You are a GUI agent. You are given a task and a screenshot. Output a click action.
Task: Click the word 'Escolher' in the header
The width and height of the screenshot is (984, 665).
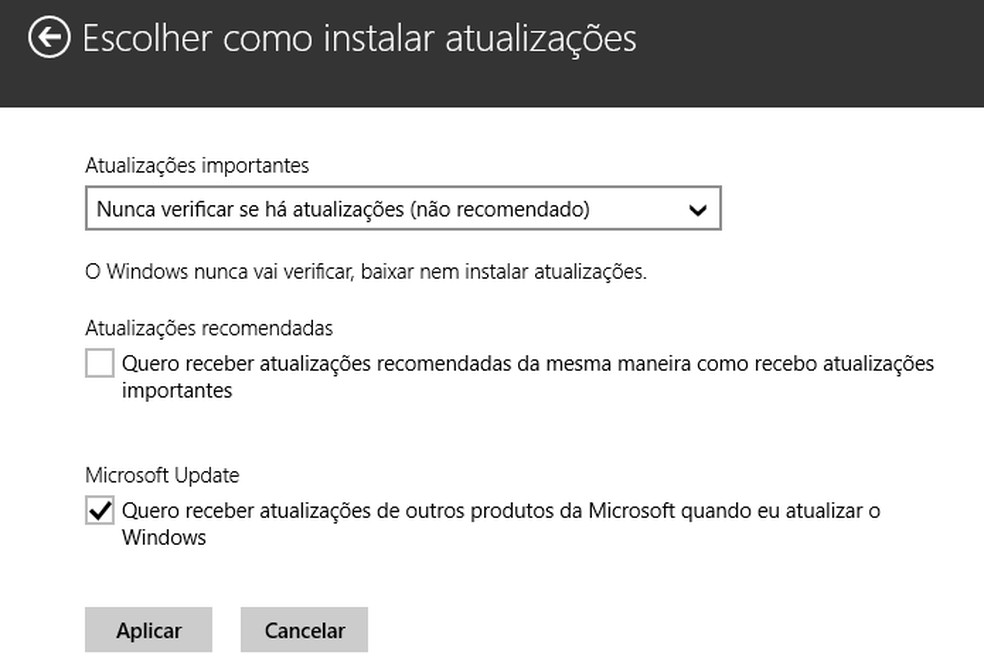click(148, 39)
